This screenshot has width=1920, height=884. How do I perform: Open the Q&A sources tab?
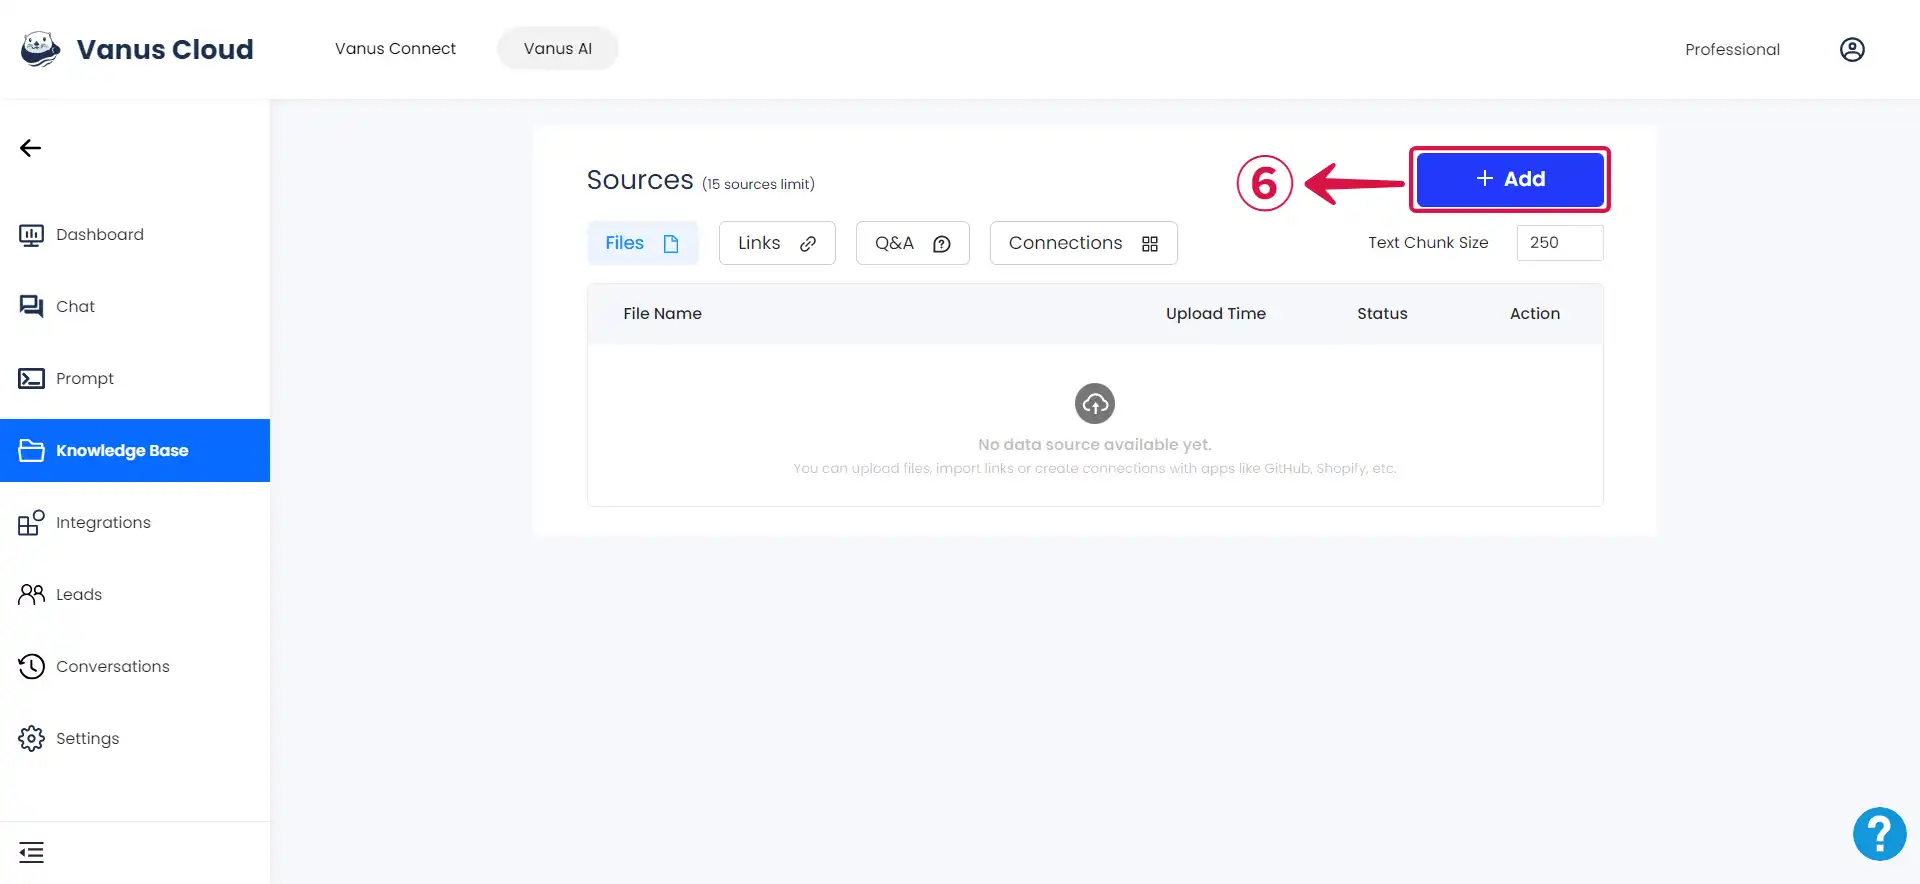(x=913, y=243)
